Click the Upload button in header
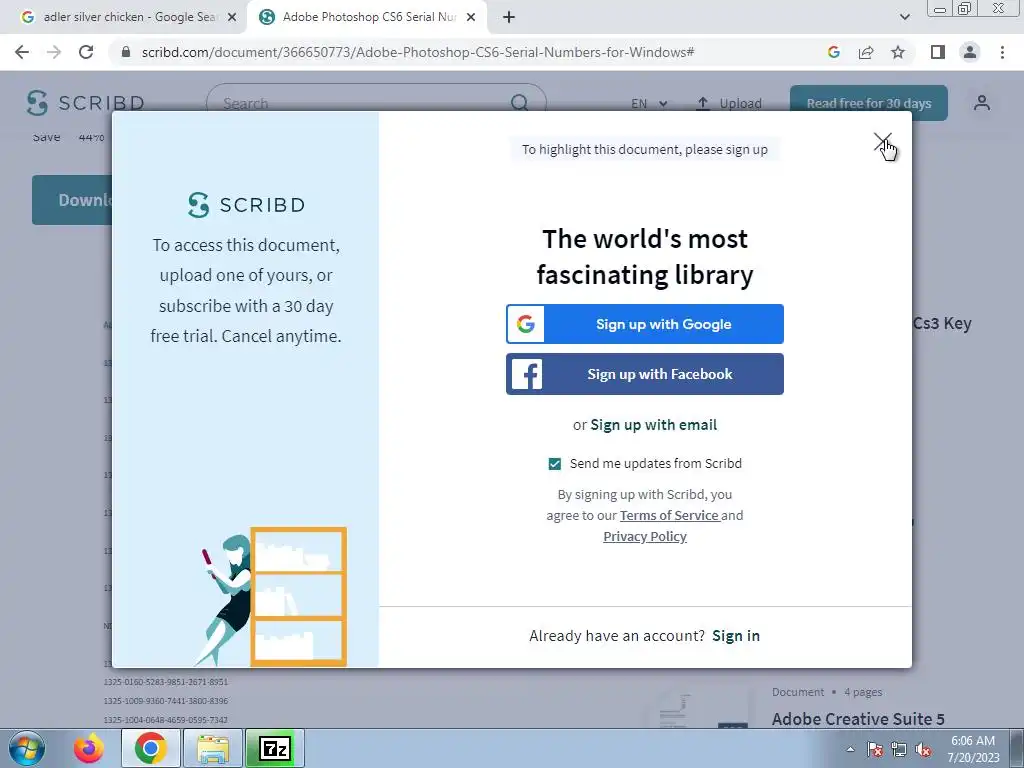1024x768 pixels. [x=729, y=103]
